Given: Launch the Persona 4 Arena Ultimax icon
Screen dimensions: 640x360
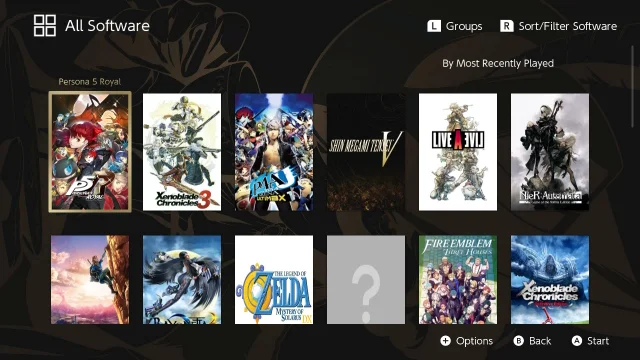Looking at the screenshot, I should point(274,152).
